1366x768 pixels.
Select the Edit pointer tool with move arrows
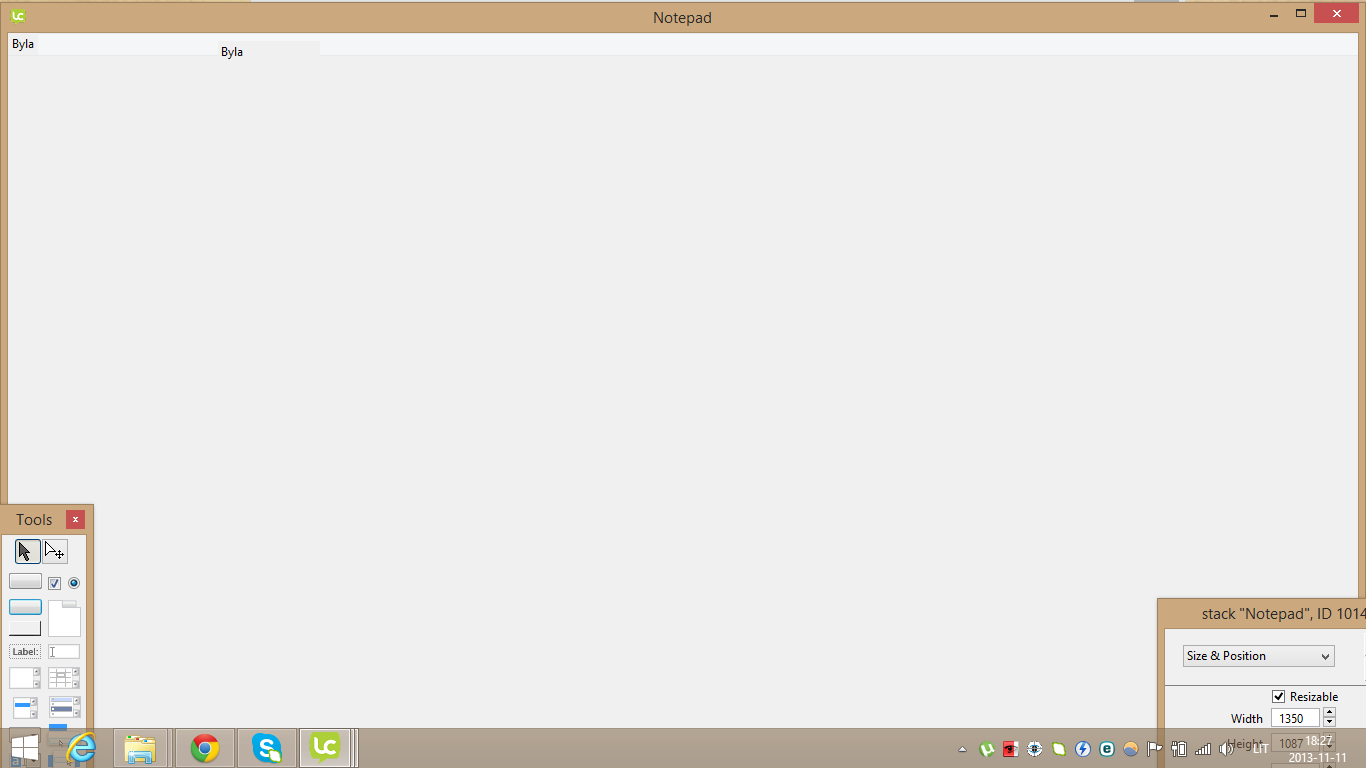tap(55, 551)
